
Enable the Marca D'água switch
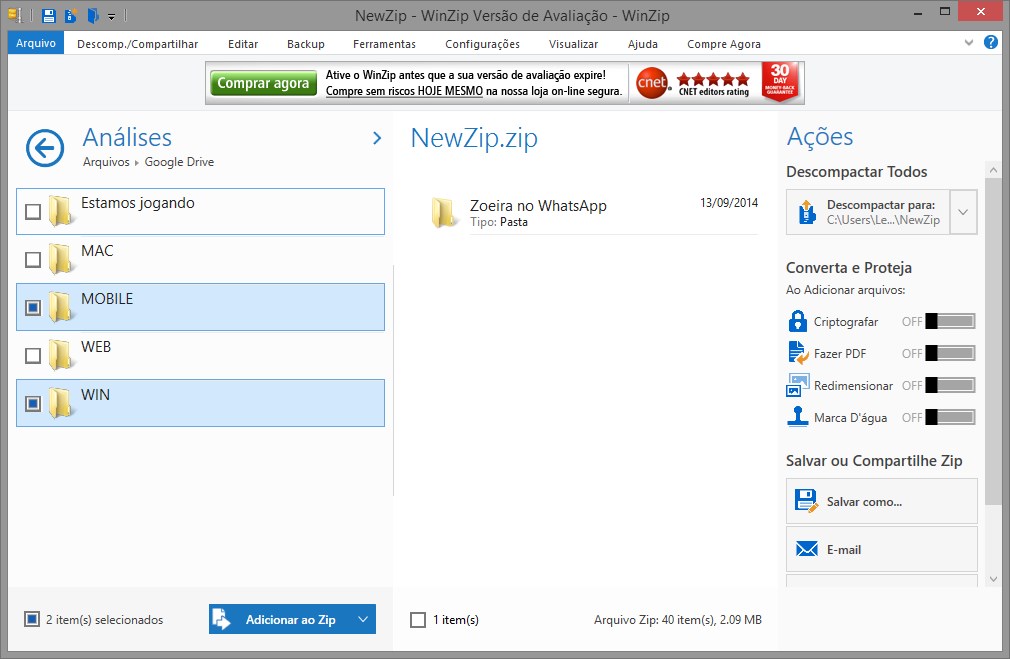point(950,417)
